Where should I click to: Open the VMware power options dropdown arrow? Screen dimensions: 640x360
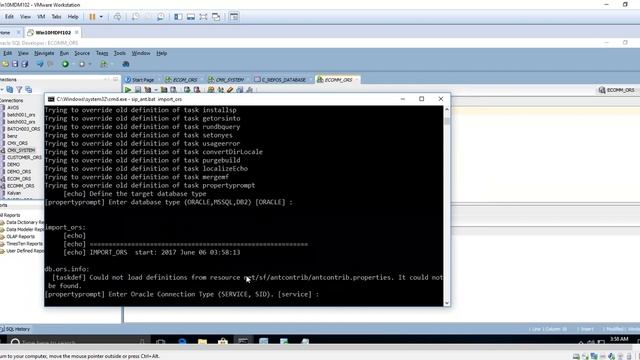click(101, 17)
